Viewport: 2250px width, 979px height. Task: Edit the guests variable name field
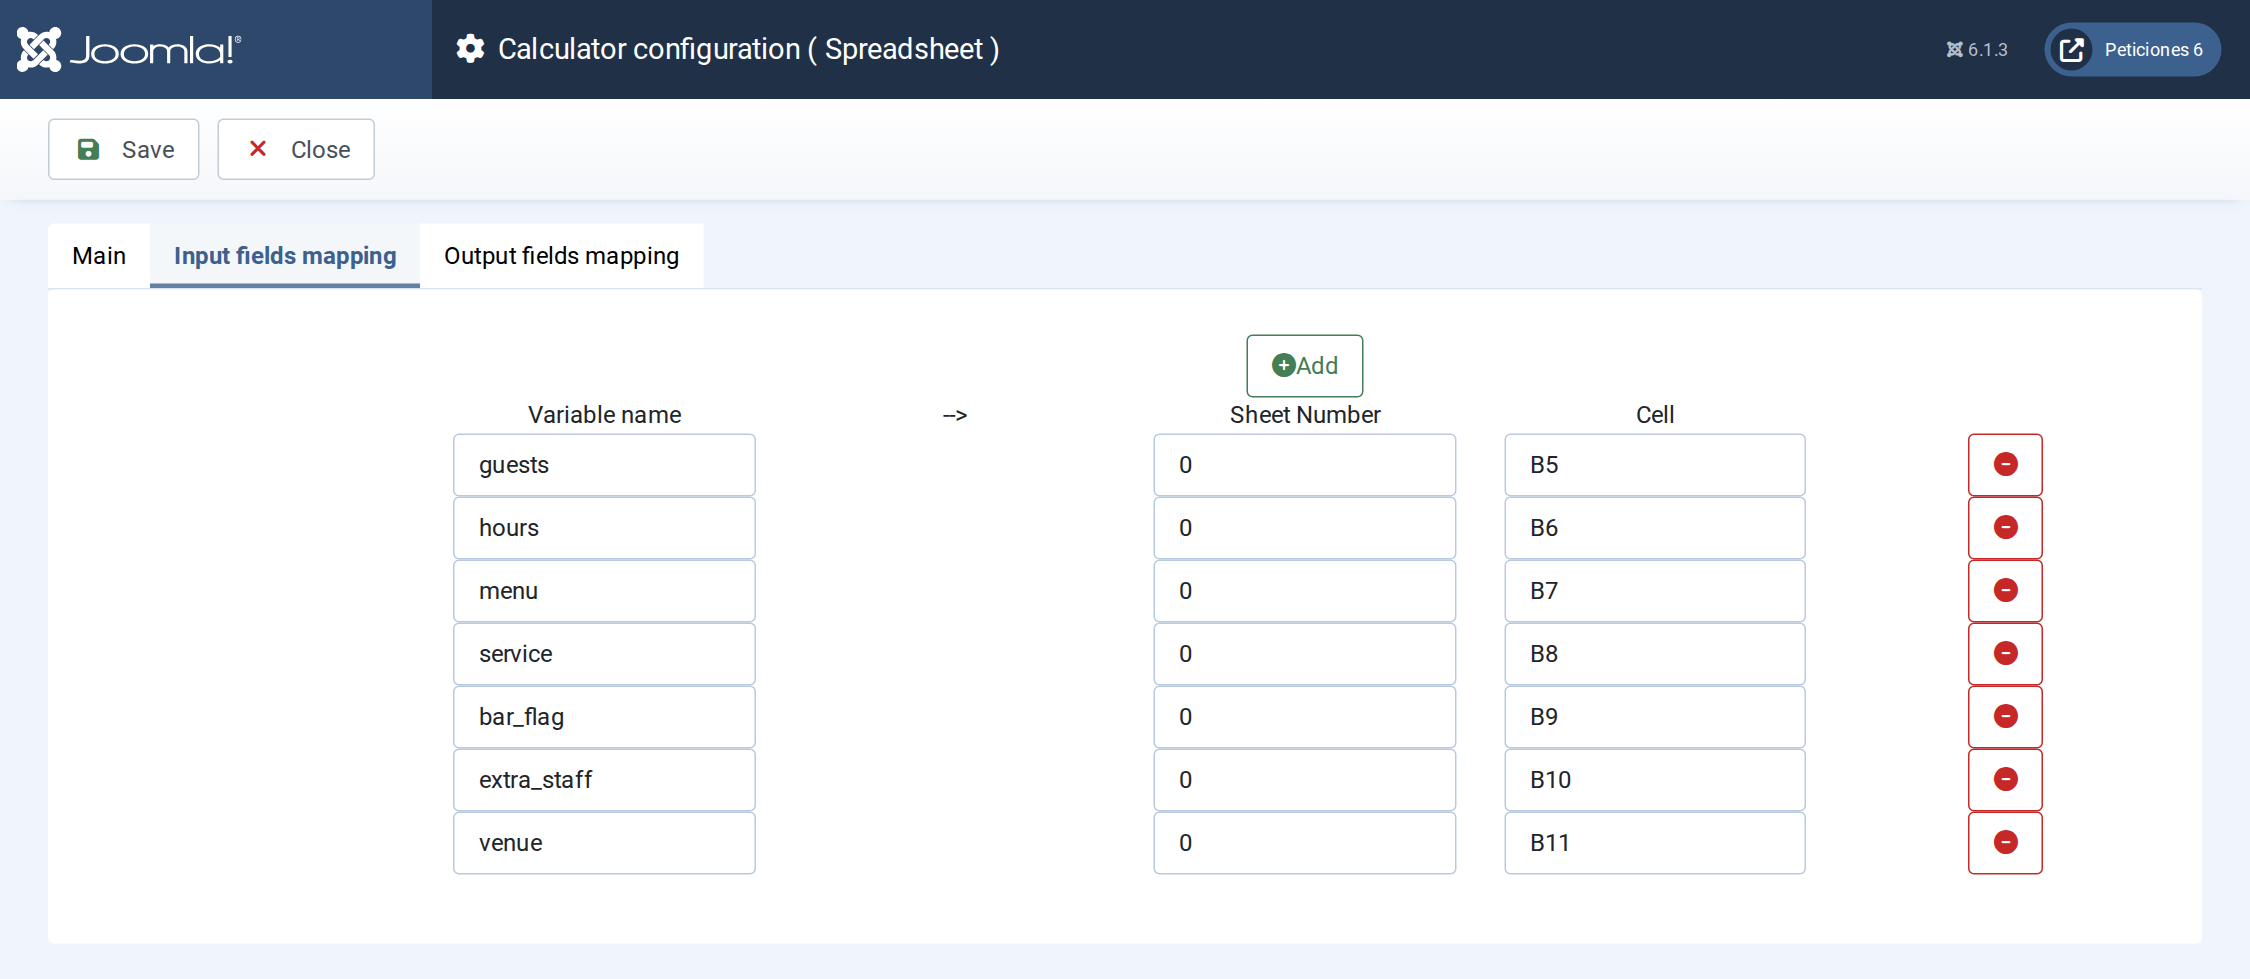604,465
